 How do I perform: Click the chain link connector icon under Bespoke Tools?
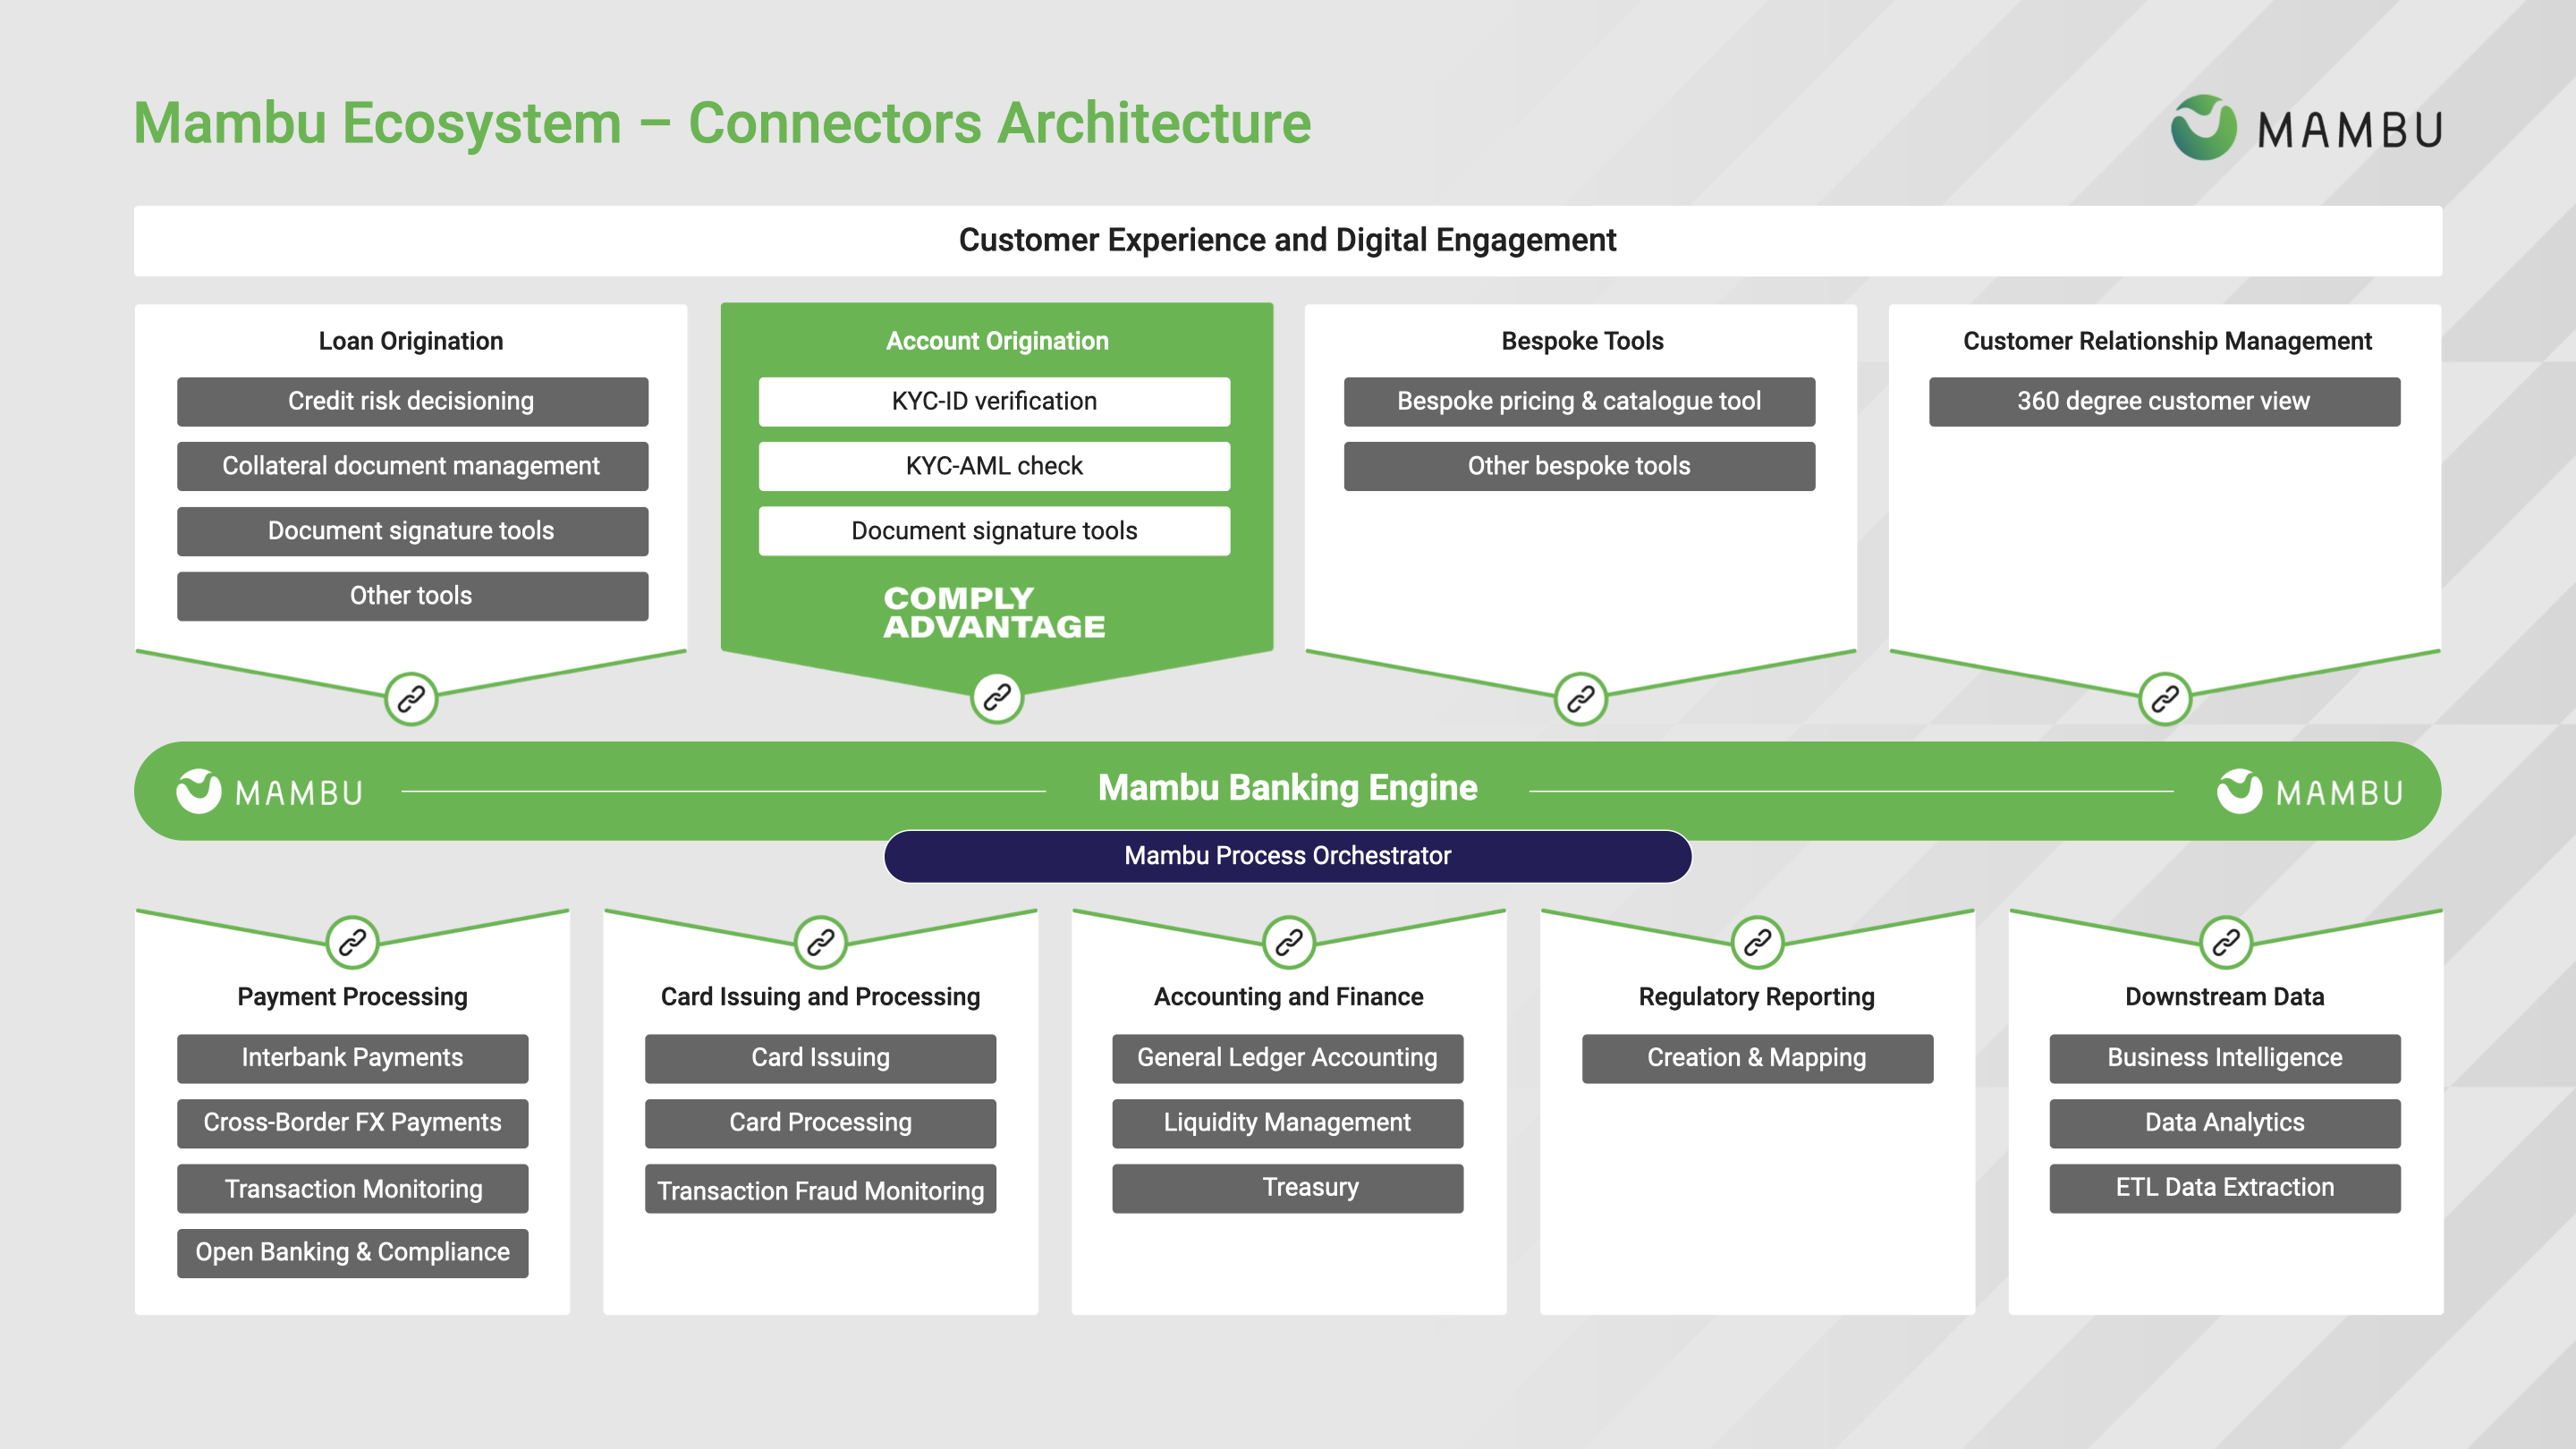(x=1580, y=693)
